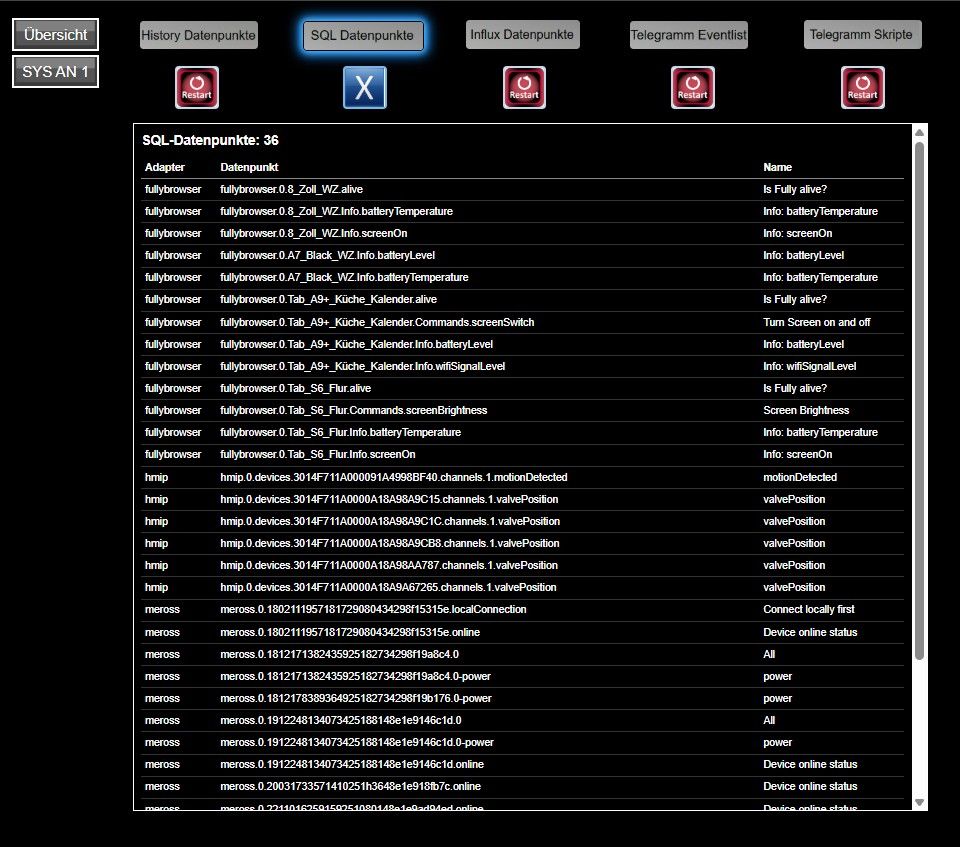
Task: Click the name 'motionDetected'
Action: 800,477
